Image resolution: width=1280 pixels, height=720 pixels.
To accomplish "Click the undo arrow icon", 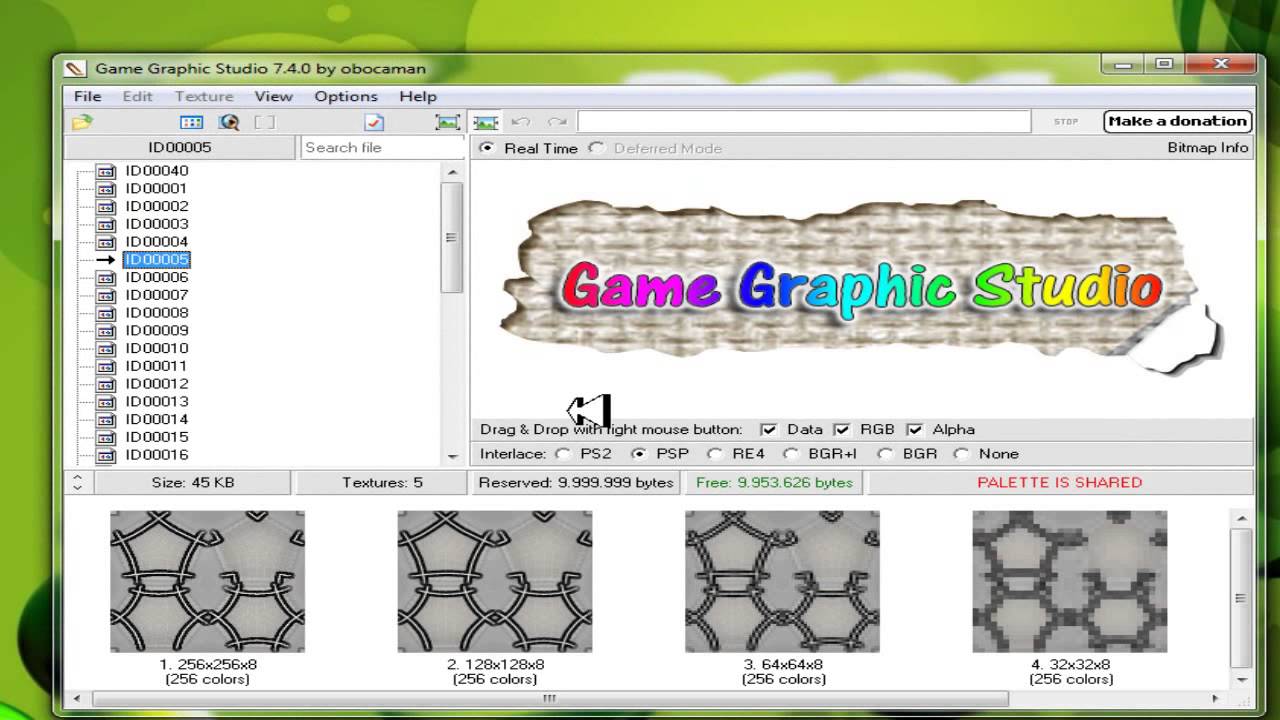I will (x=520, y=122).
